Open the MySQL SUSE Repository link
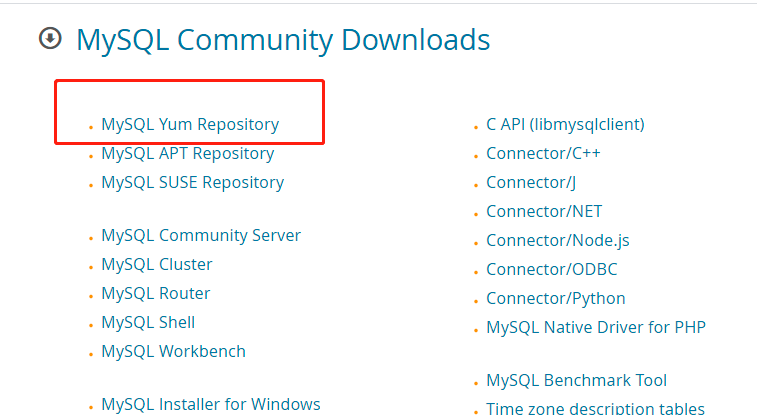This screenshot has width=757, height=415. [x=193, y=182]
